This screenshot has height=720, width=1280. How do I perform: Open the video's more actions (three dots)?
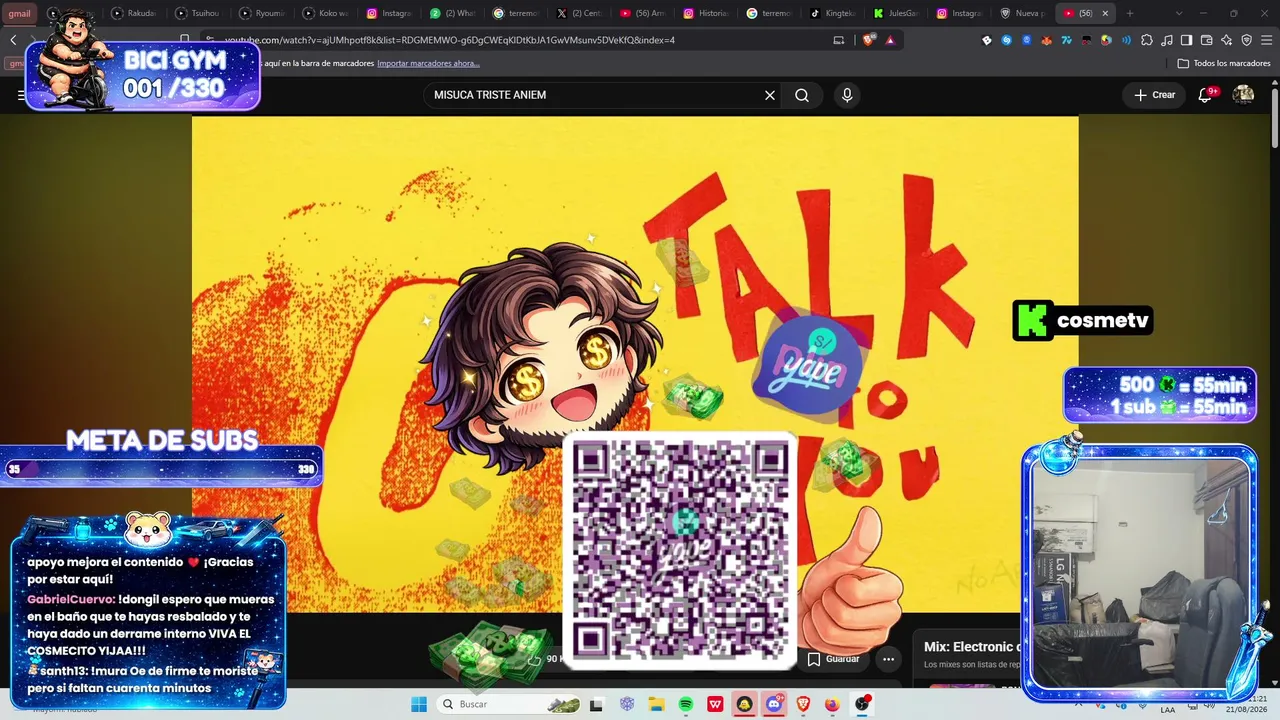pyautogui.click(x=888, y=659)
